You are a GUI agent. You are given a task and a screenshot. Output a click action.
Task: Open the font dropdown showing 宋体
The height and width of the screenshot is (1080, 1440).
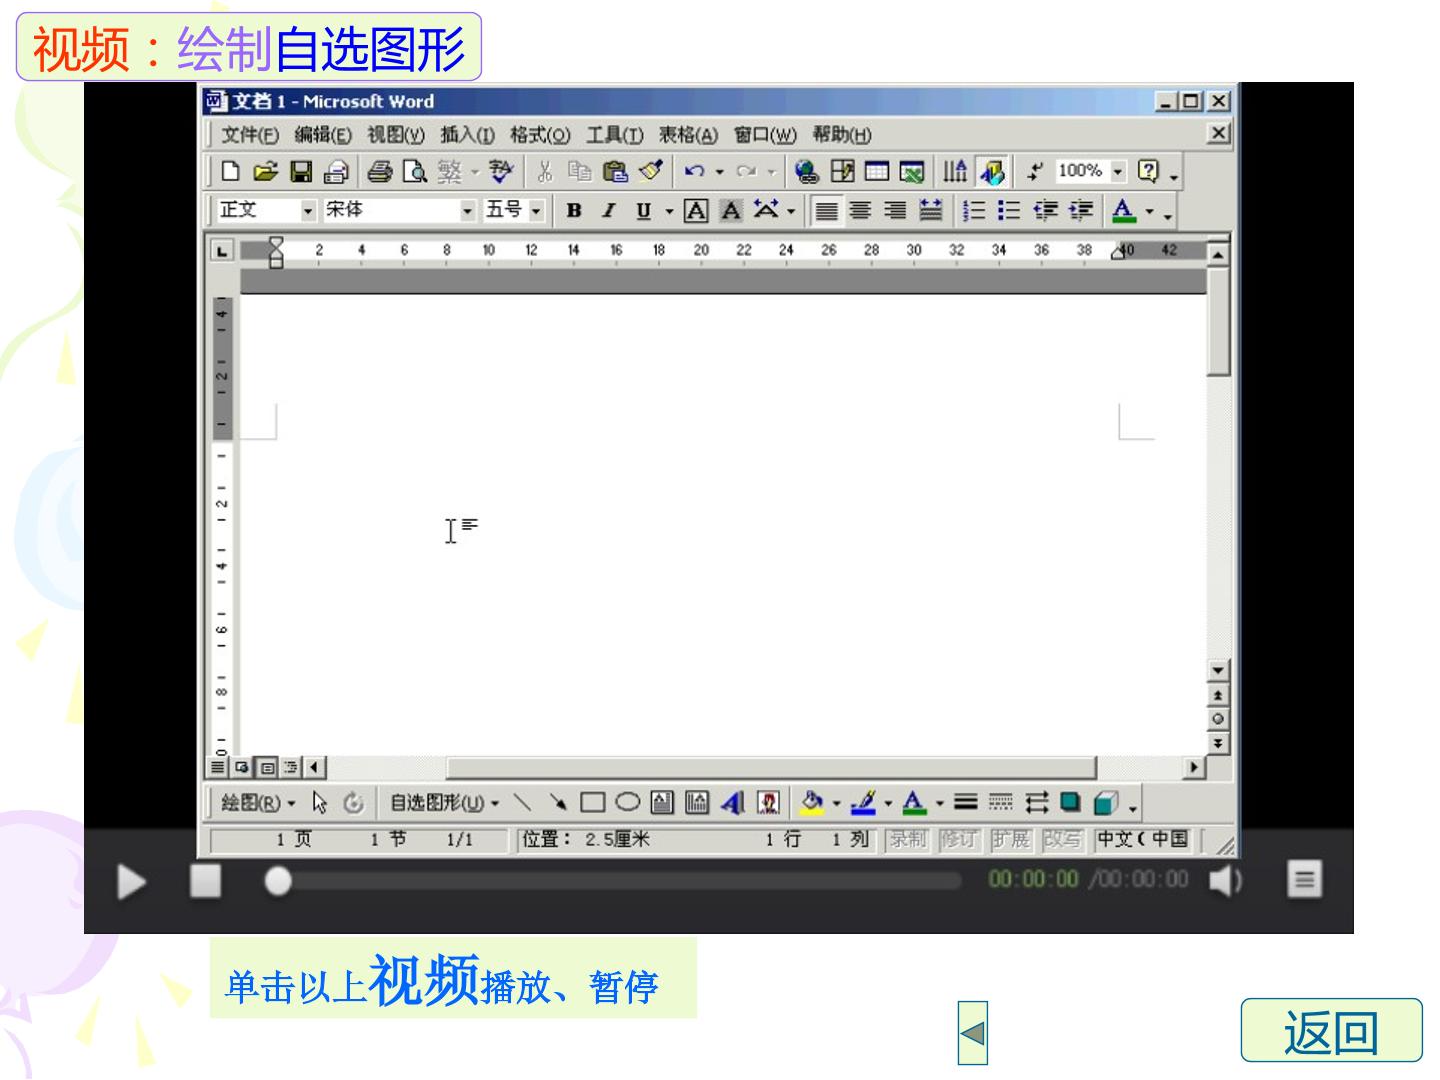click(x=467, y=211)
